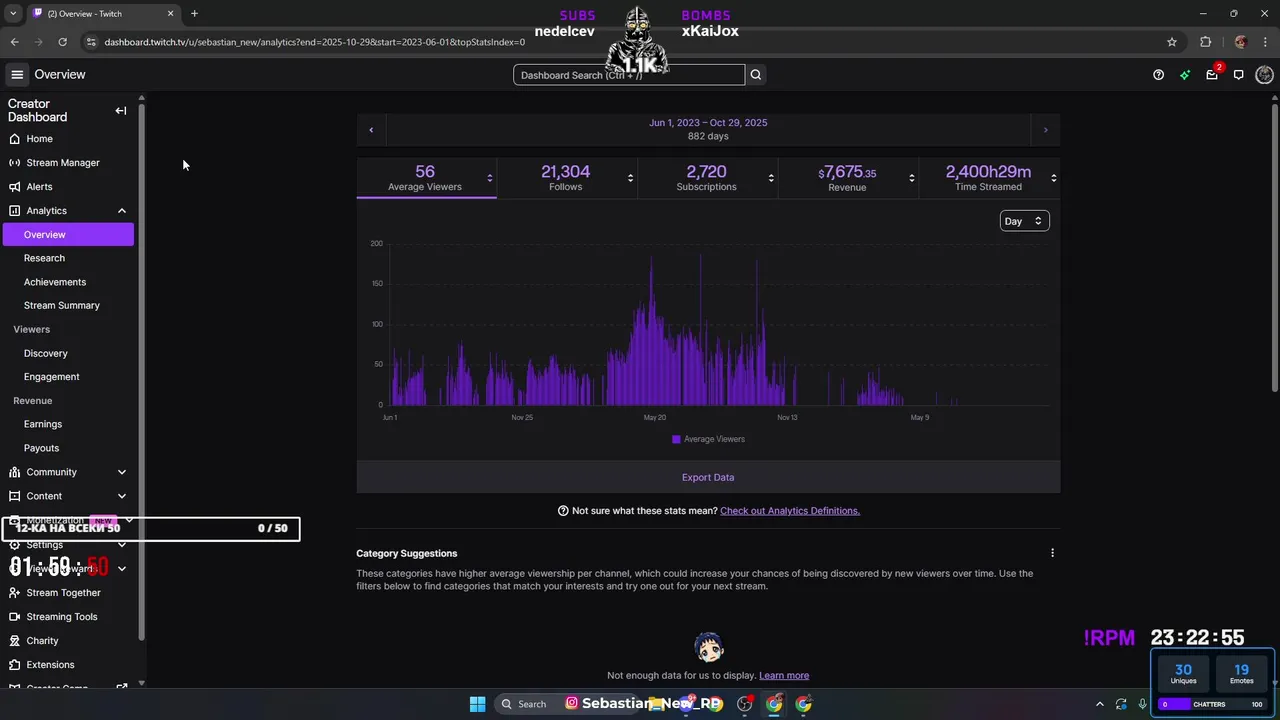
Task: Go to next date range arrow
Action: (x=1046, y=129)
